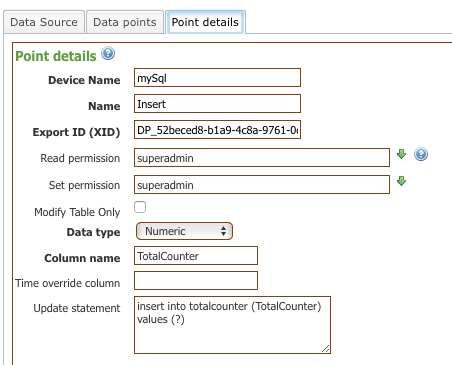
Task: Open the Point details help icon
Action: [x=108, y=53]
